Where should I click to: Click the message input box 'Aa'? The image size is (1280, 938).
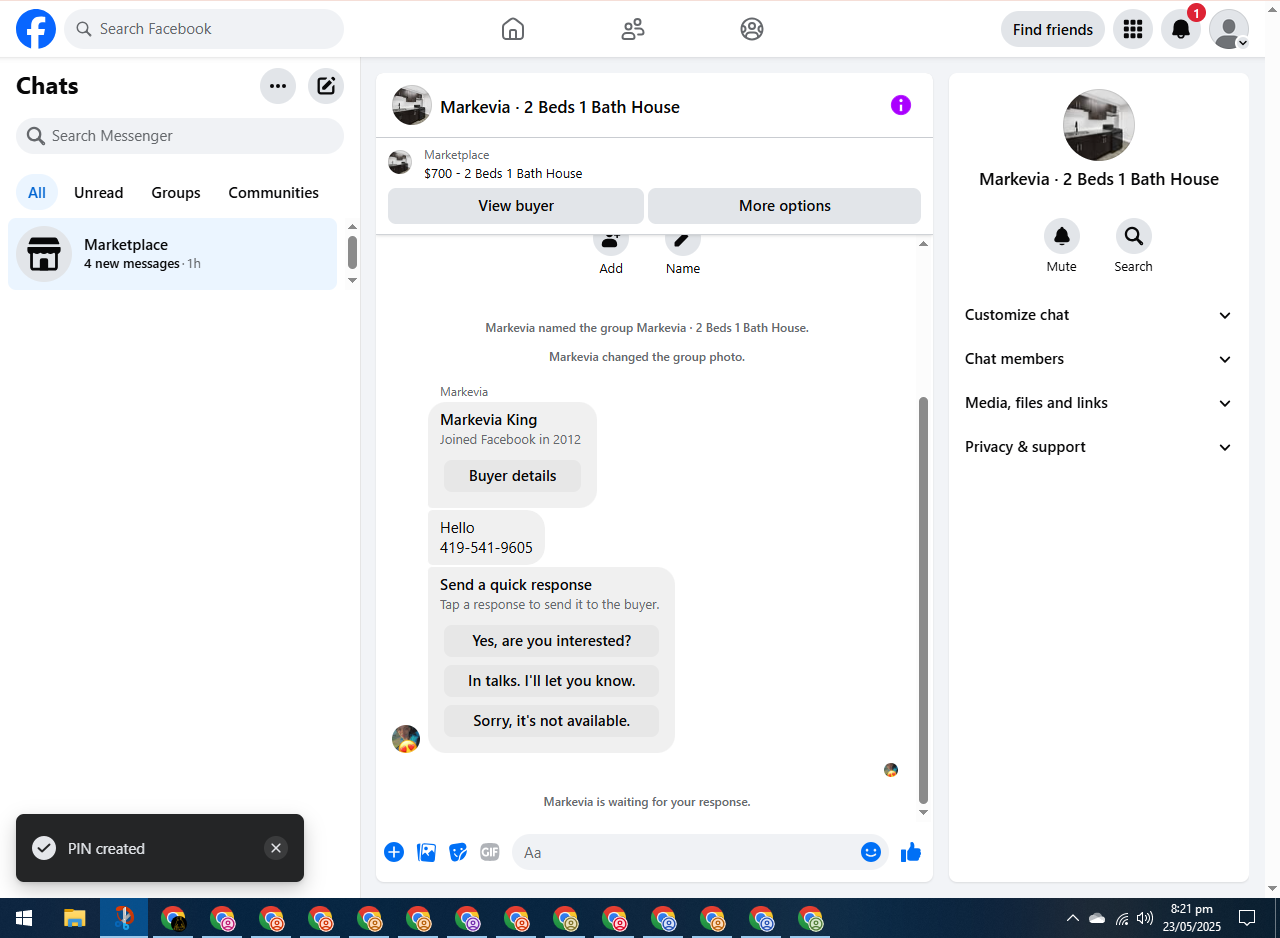(700, 852)
